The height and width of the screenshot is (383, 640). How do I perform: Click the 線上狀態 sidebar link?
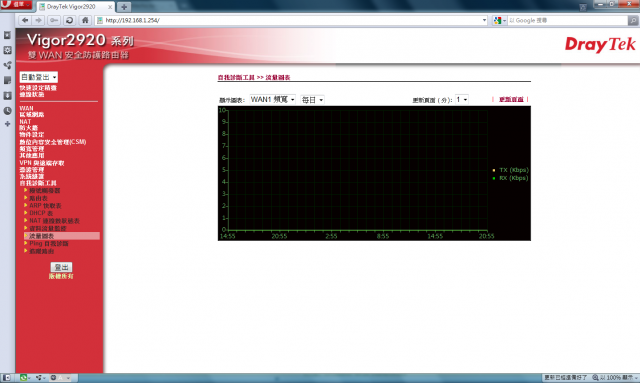click(32, 94)
